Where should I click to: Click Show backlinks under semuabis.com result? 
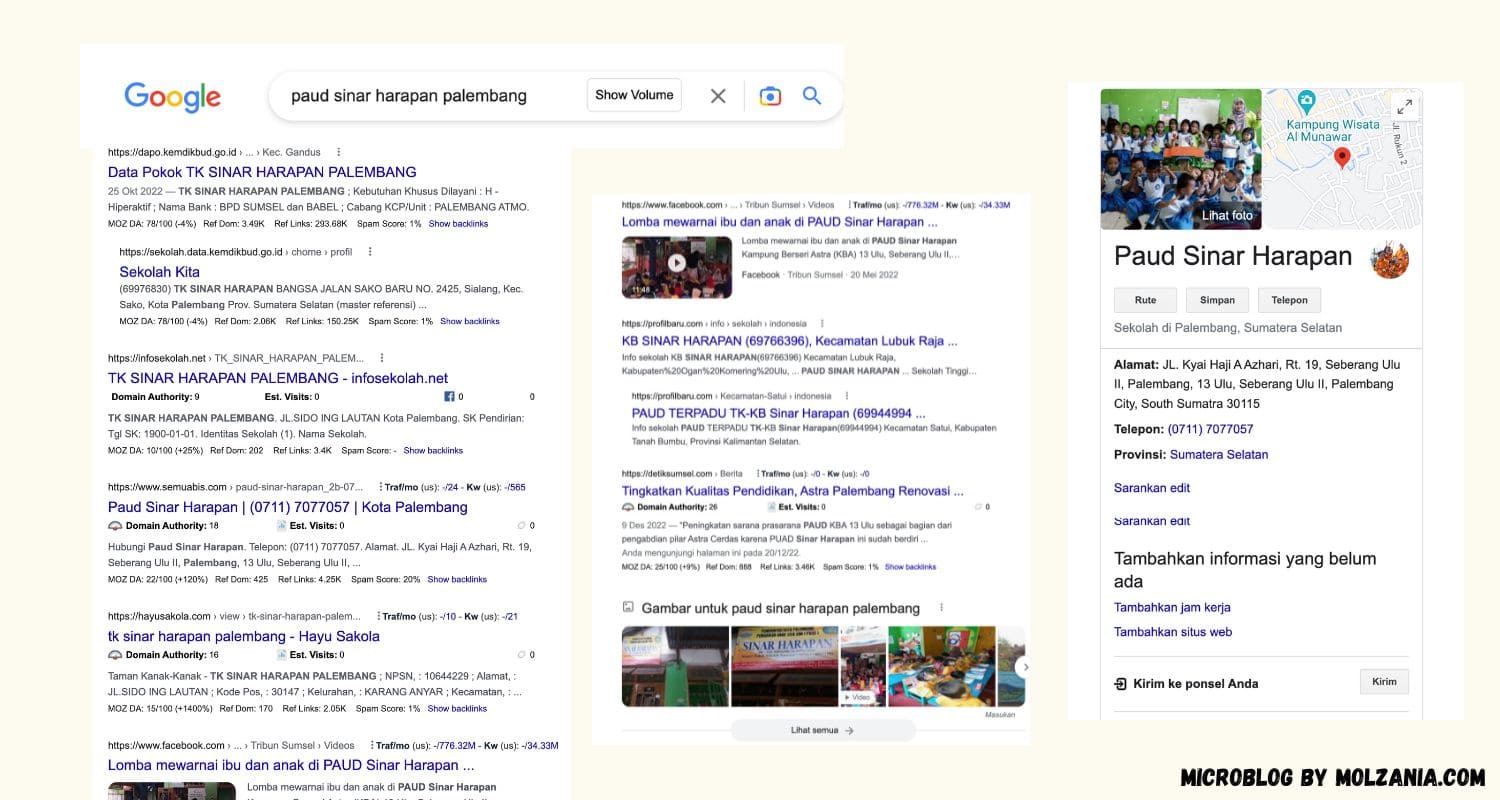[x=457, y=580]
